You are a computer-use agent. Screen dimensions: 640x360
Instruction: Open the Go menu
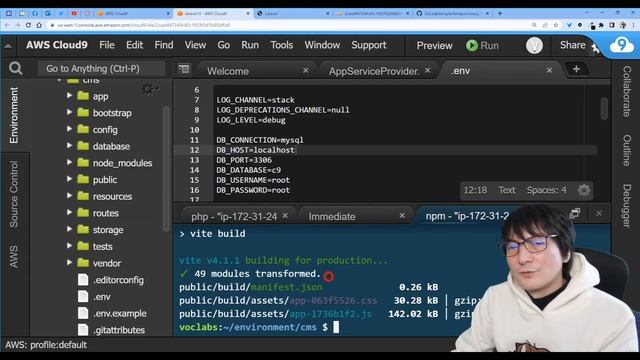click(223, 45)
